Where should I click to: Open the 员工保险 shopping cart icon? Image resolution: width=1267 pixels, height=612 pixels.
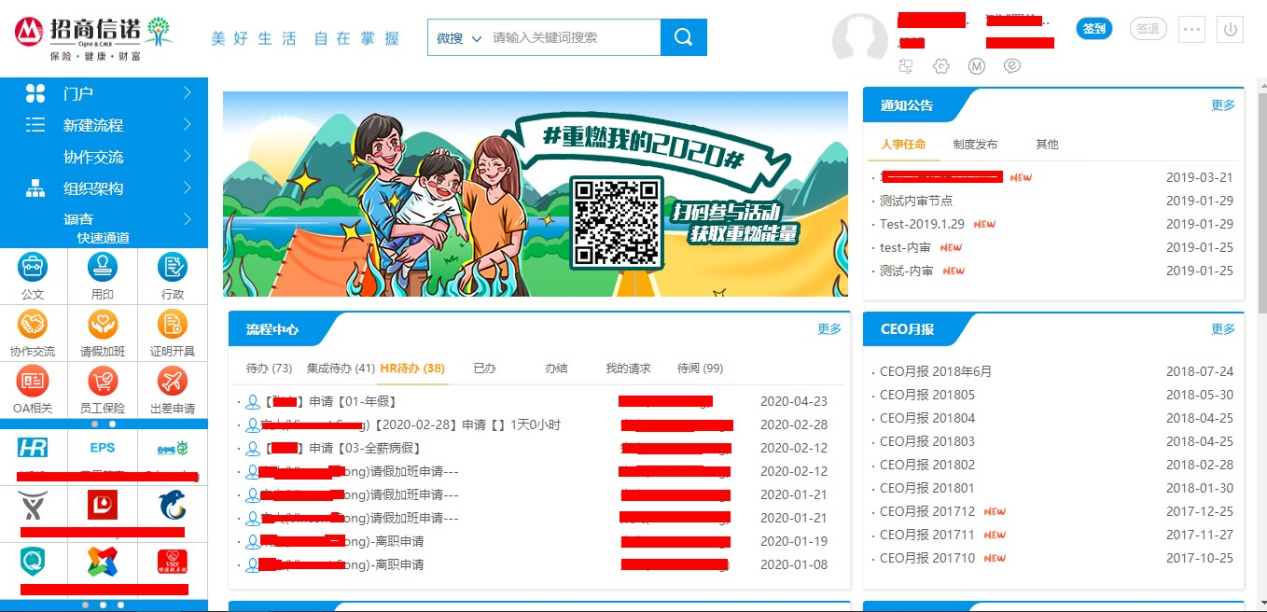coord(103,381)
